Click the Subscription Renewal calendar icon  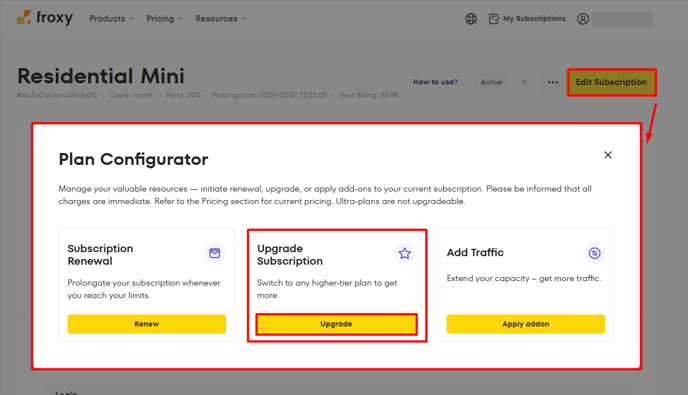coord(215,253)
